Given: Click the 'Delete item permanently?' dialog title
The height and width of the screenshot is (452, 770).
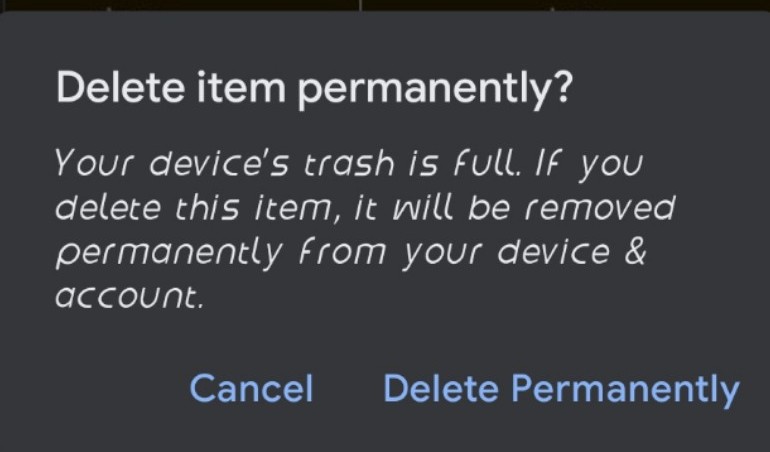Looking at the screenshot, I should (315, 89).
